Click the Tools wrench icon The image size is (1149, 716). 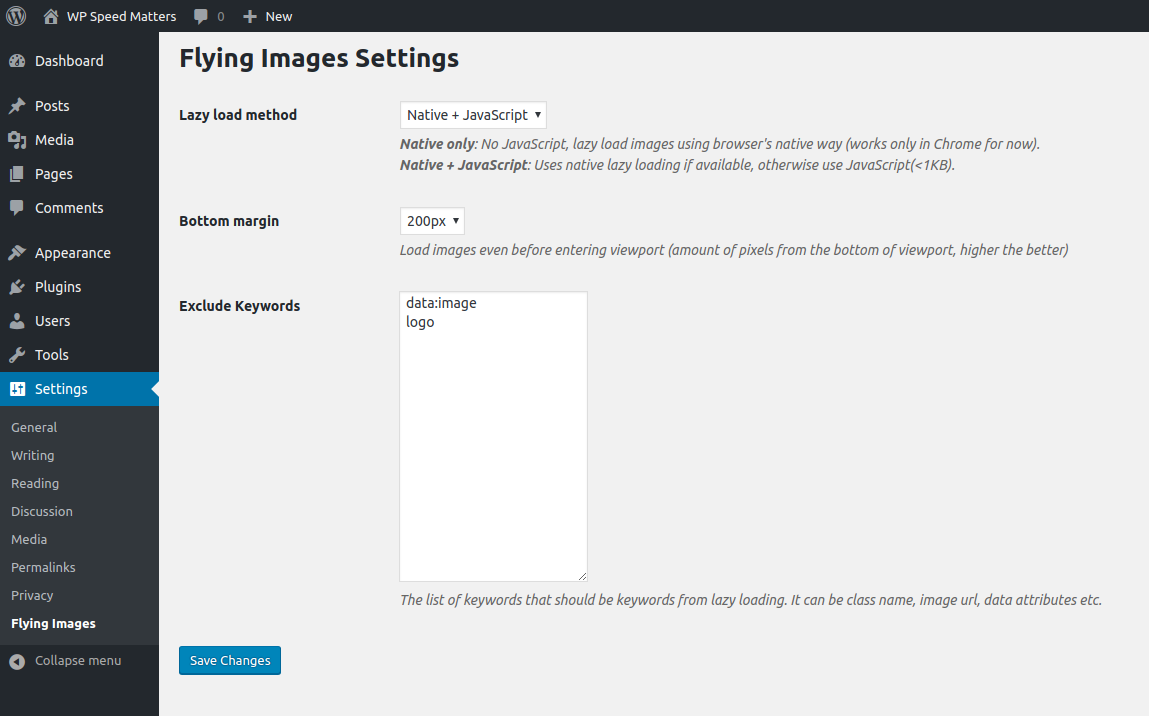point(17,355)
